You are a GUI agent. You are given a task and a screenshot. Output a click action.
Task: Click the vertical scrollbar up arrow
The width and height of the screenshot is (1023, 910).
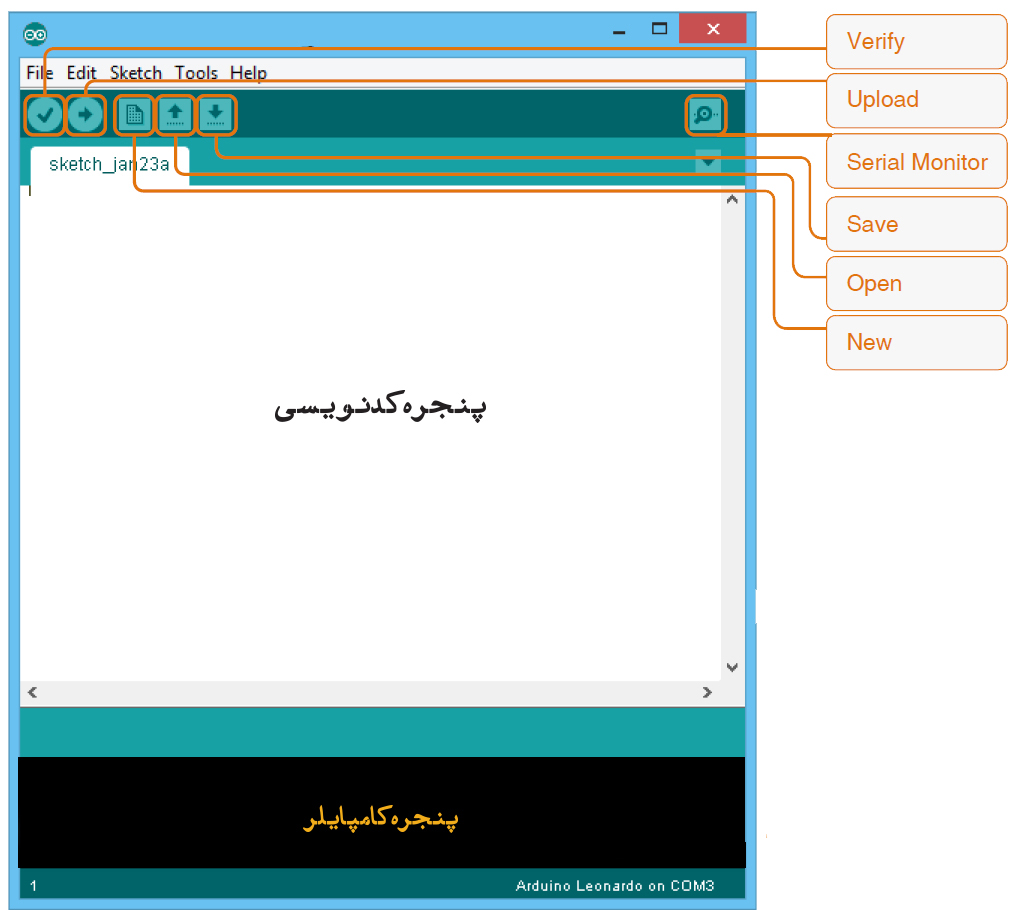[x=732, y=201]
